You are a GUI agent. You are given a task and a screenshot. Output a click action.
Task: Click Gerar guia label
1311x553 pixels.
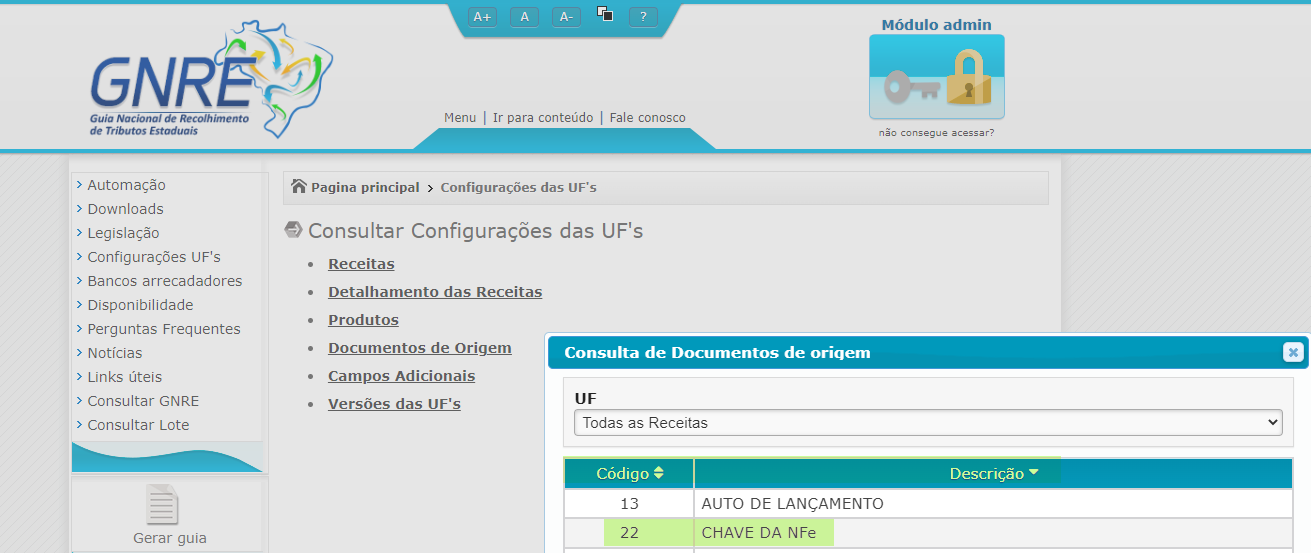[x=170, y=538]
